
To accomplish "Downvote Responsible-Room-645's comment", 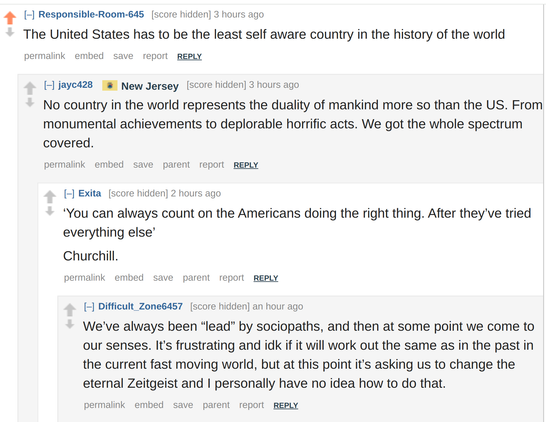I will pos(10,32).
